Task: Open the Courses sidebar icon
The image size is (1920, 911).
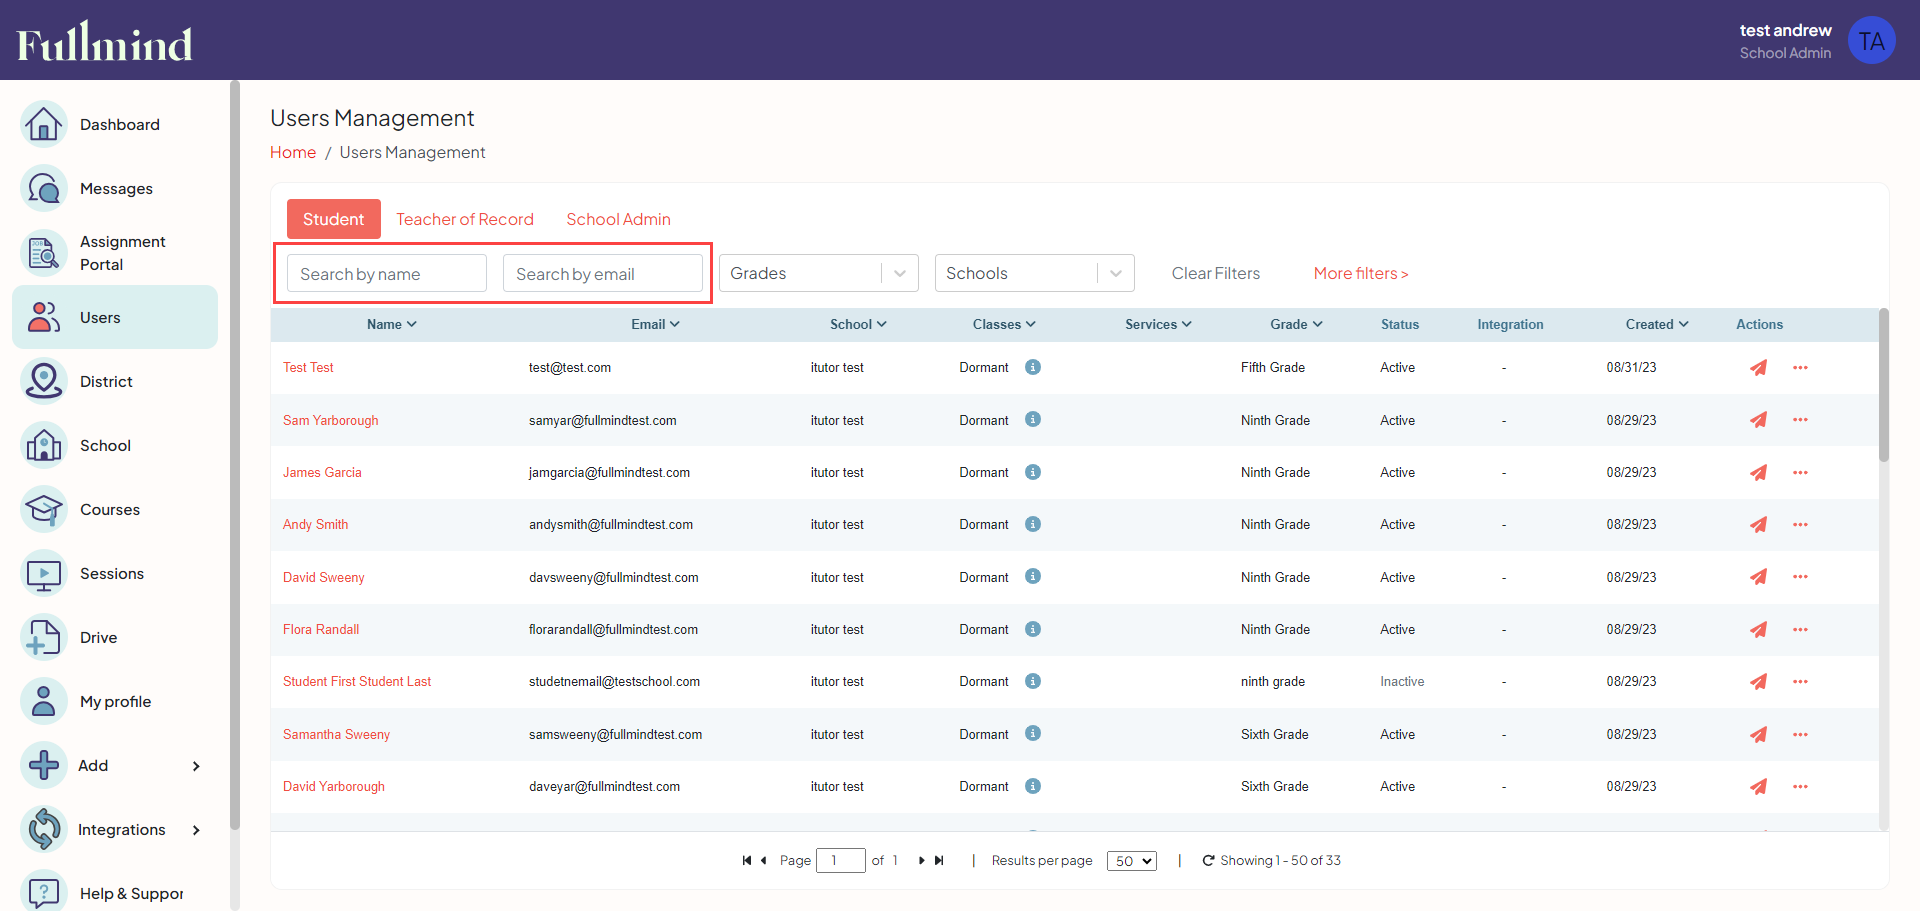Action: click(x=44, y=509)
